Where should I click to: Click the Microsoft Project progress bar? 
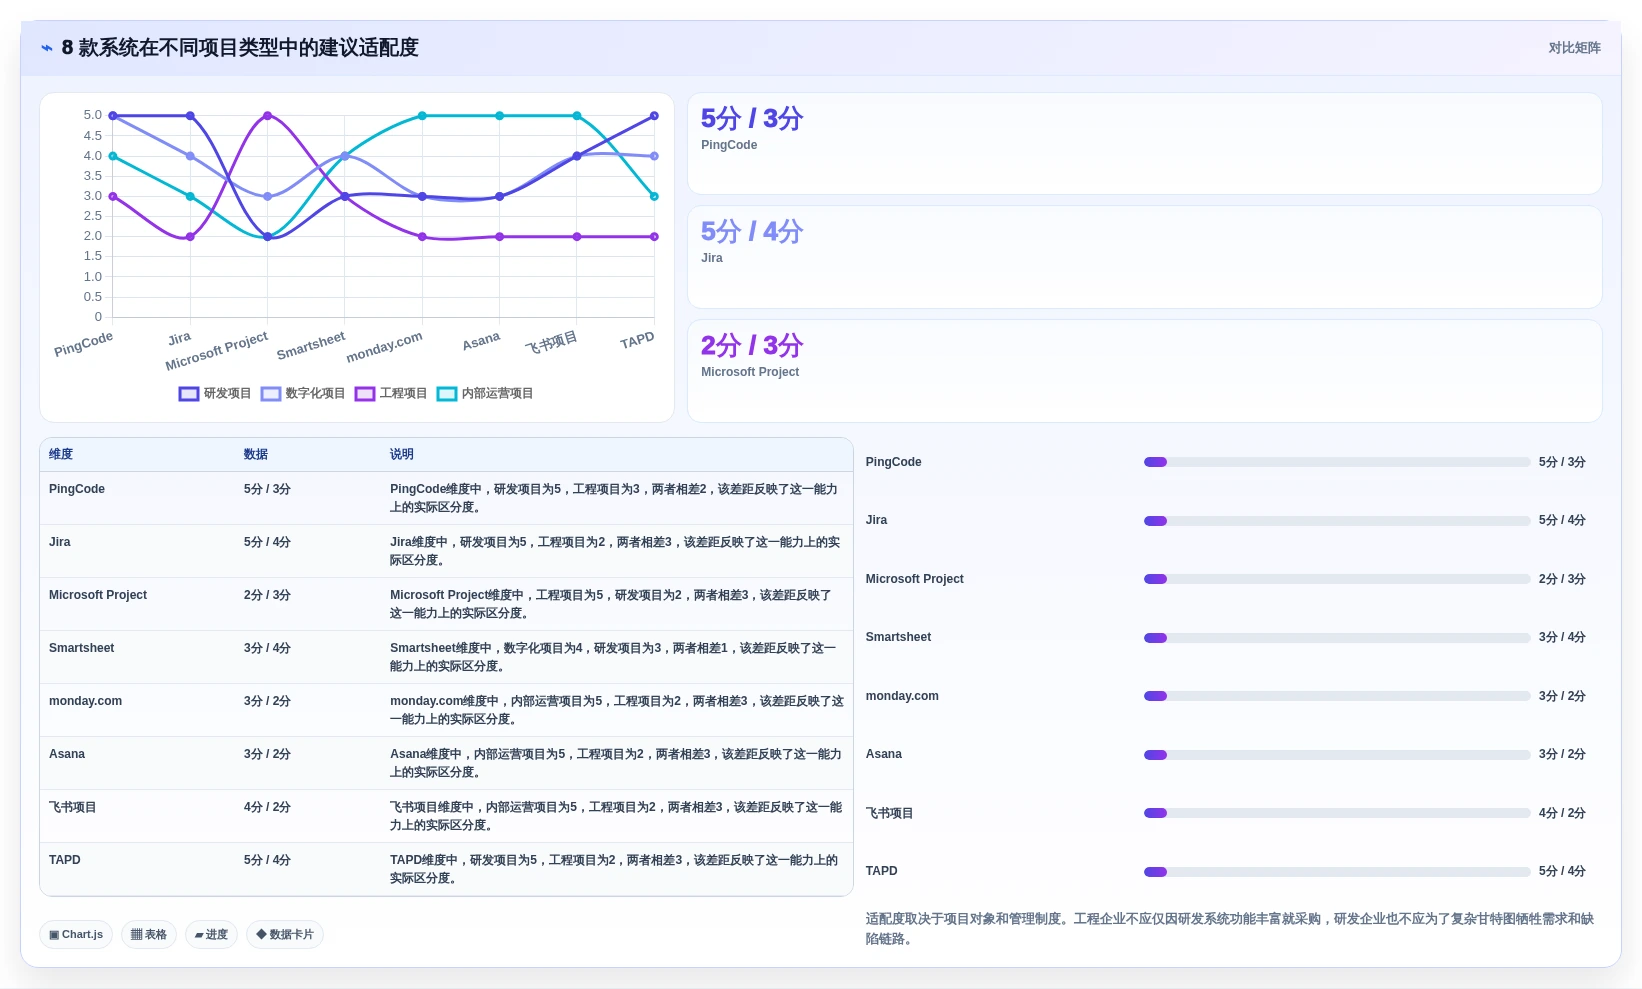click(x=1337, y=579)
